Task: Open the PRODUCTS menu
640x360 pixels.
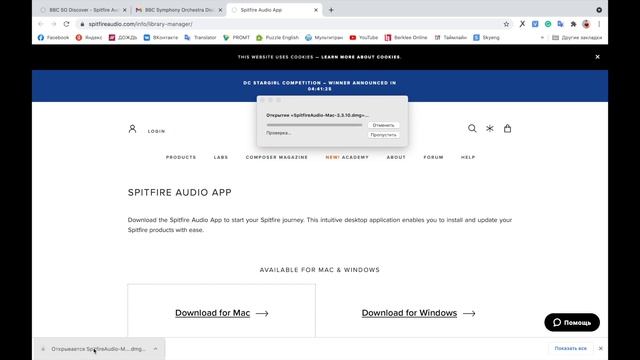Action: tap(181, 157)
